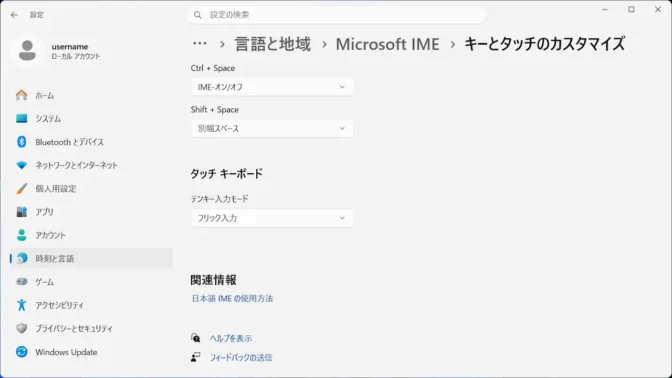Screen dimensions: 672x378
Task: Click the Privacy shield icon
Action: pos(21,328)
